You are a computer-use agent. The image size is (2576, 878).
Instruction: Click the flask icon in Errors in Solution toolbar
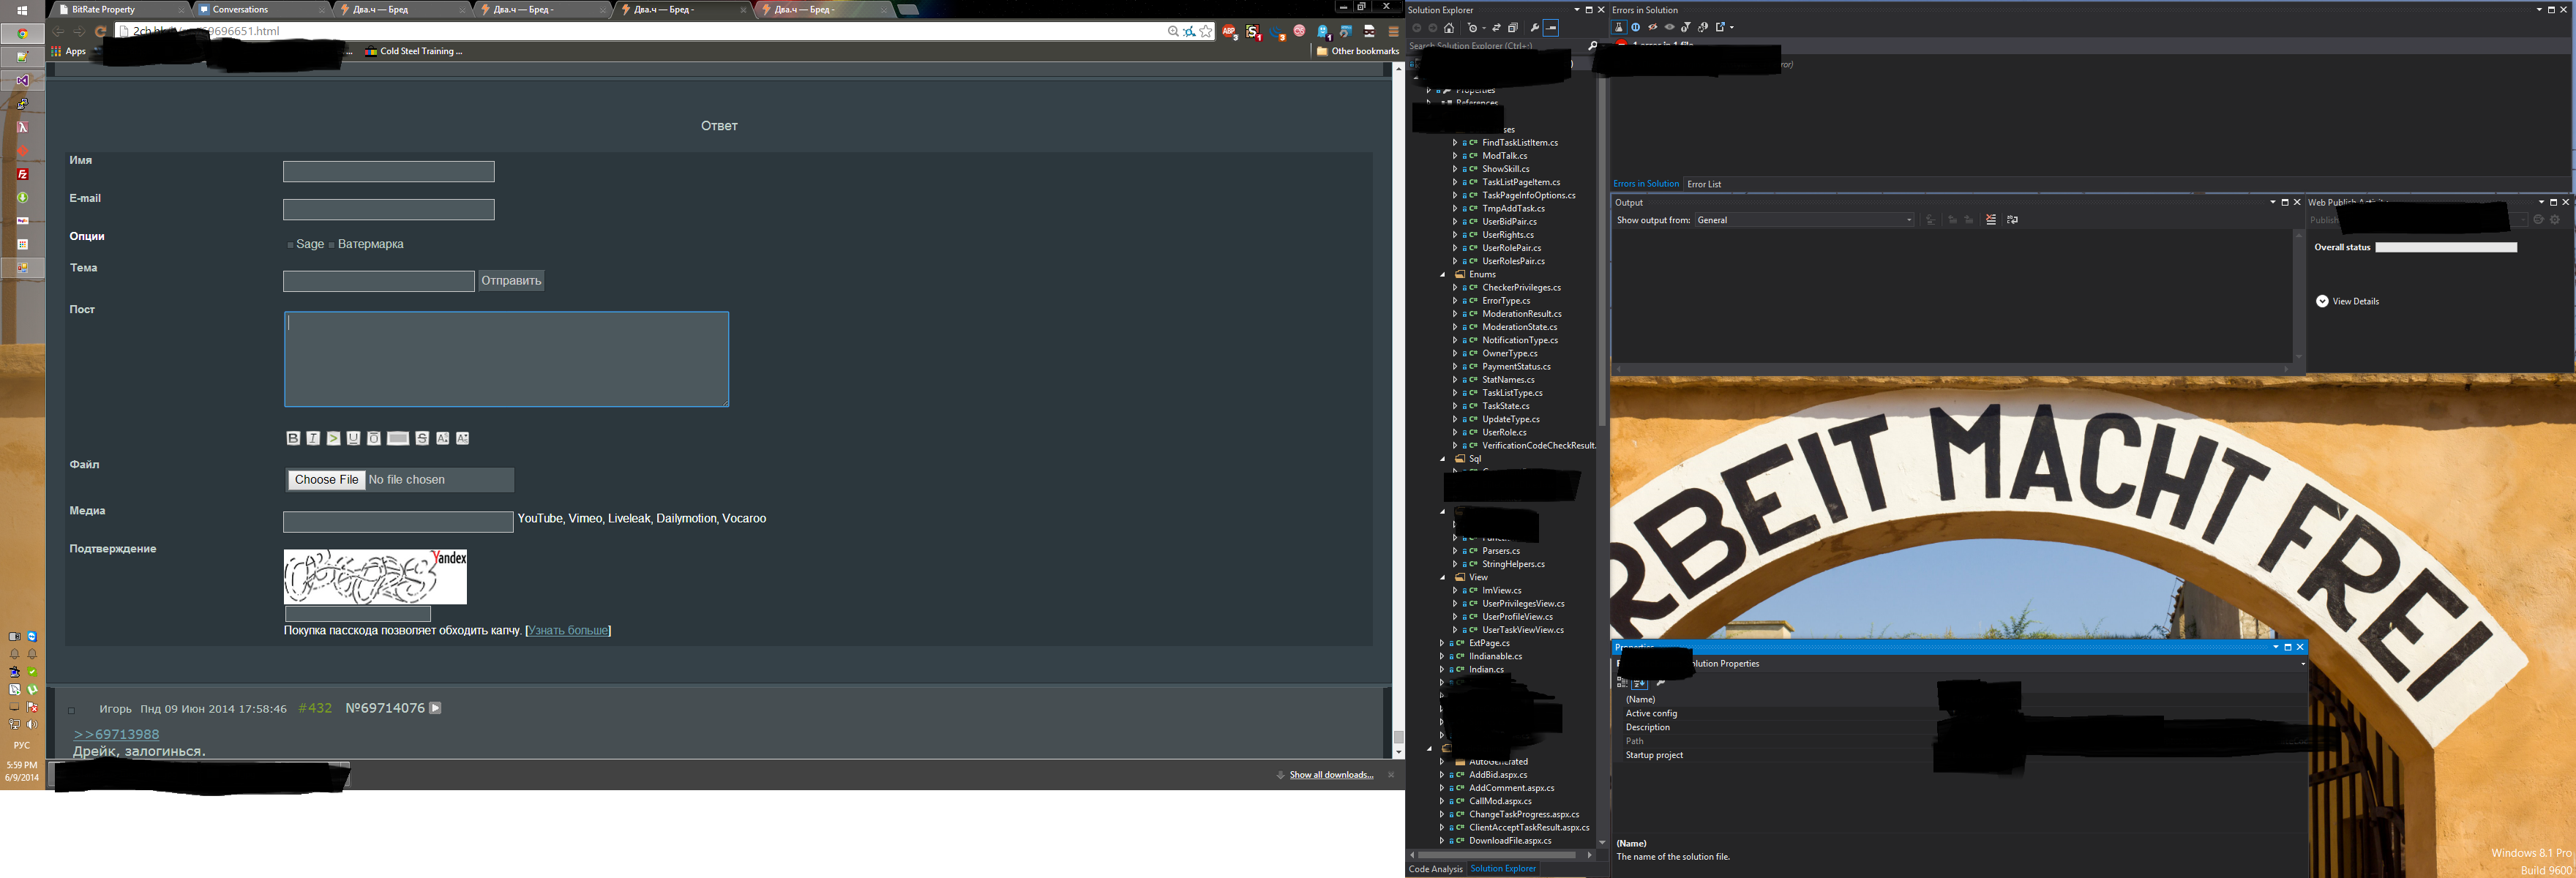coord(1619,27)
